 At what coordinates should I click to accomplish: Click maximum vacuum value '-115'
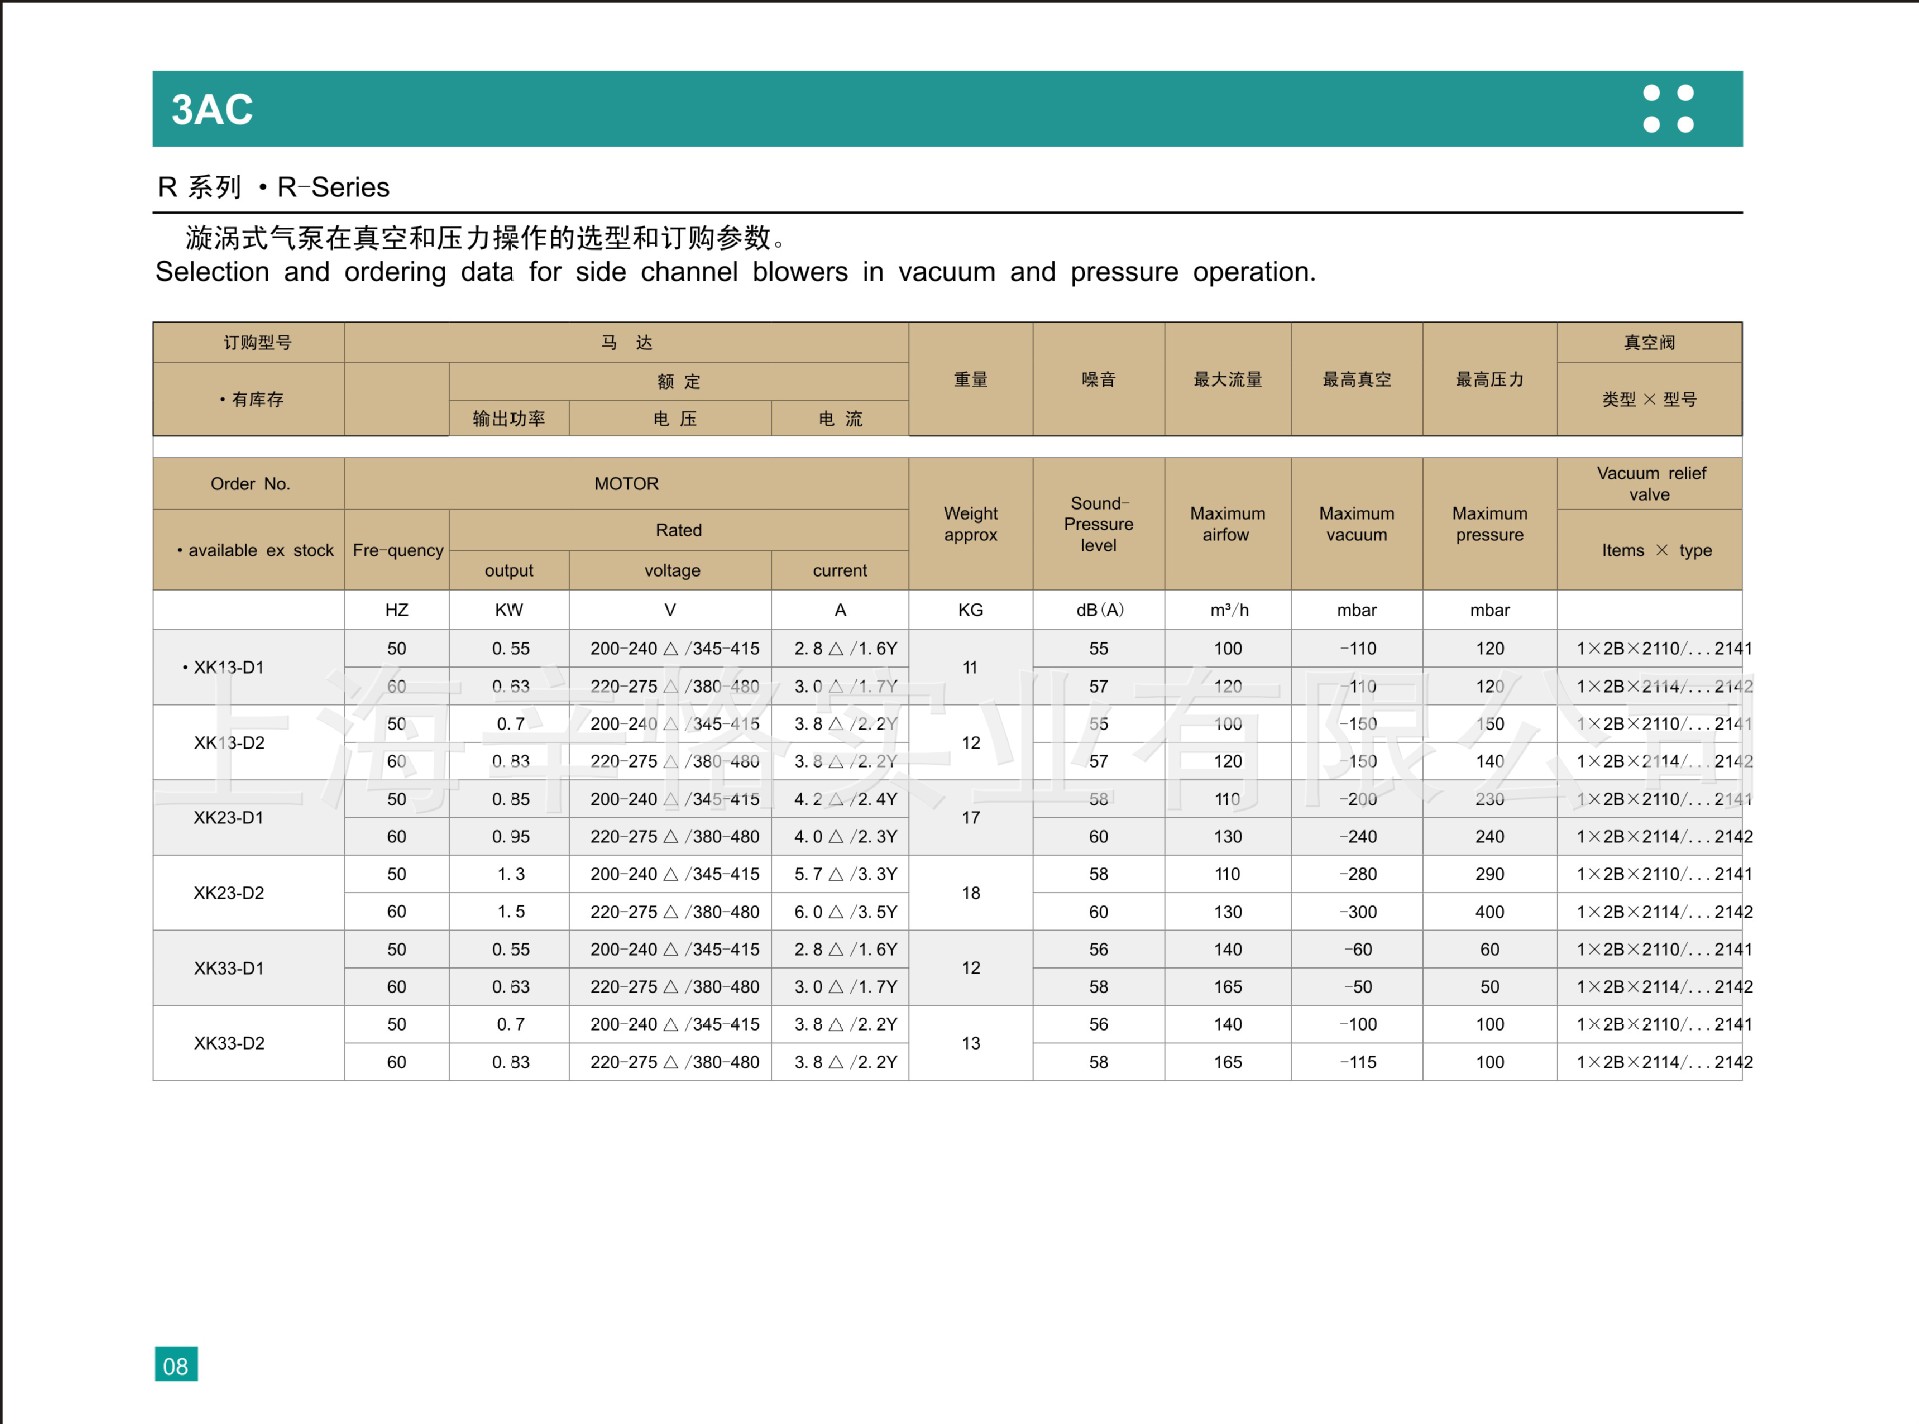[x=1358, y=1062]
